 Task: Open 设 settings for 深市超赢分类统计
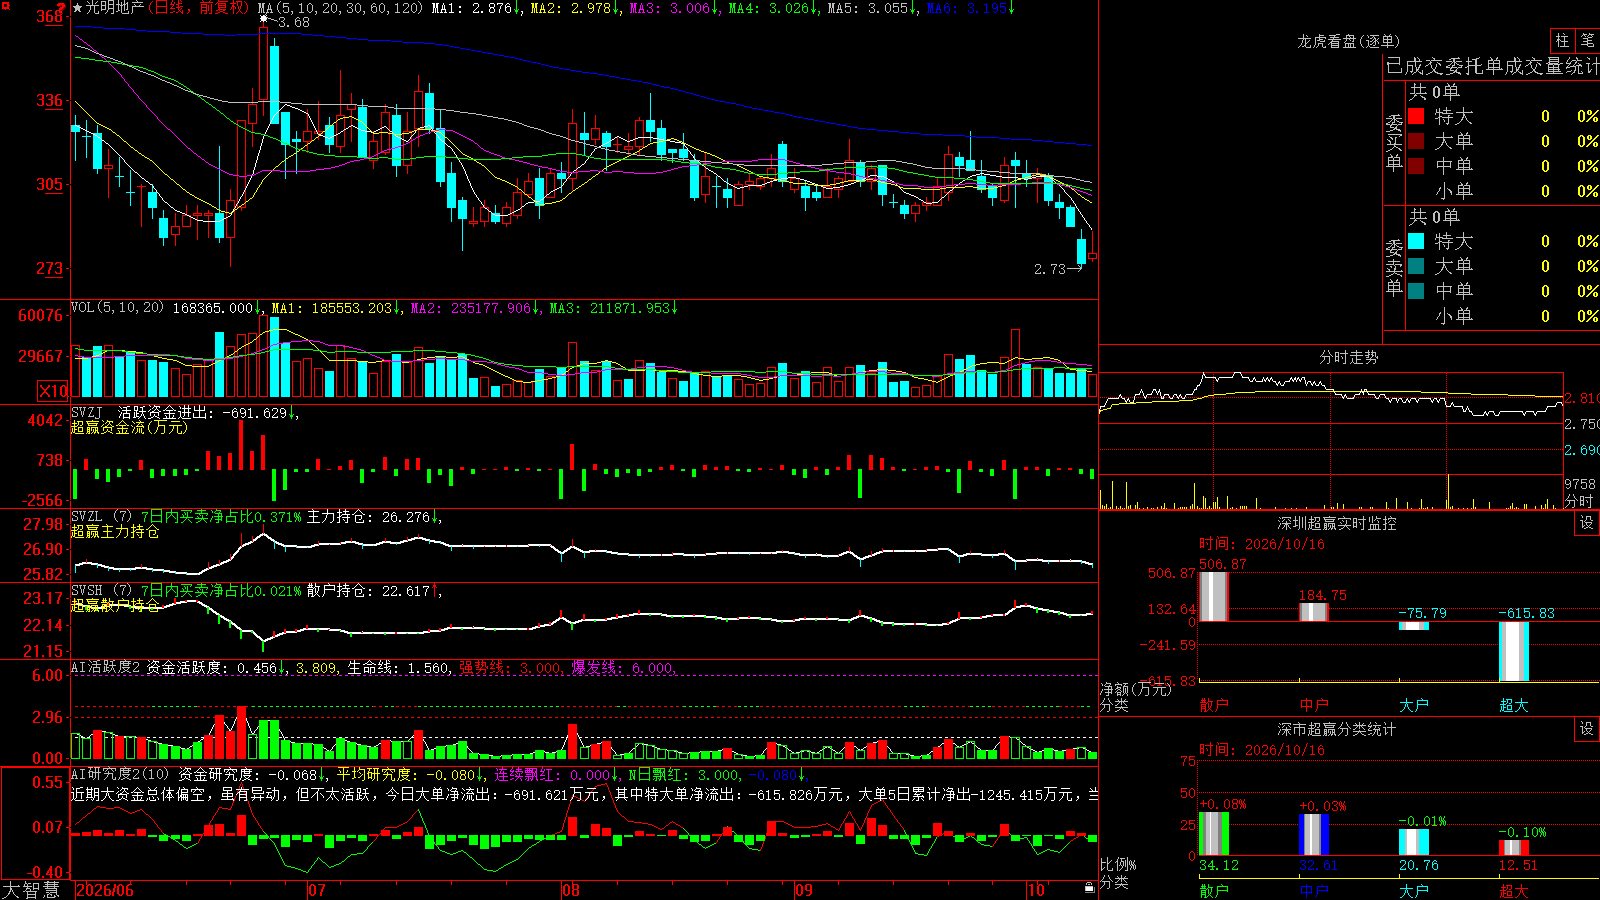pyautogui.click(x=1587, y=729)
